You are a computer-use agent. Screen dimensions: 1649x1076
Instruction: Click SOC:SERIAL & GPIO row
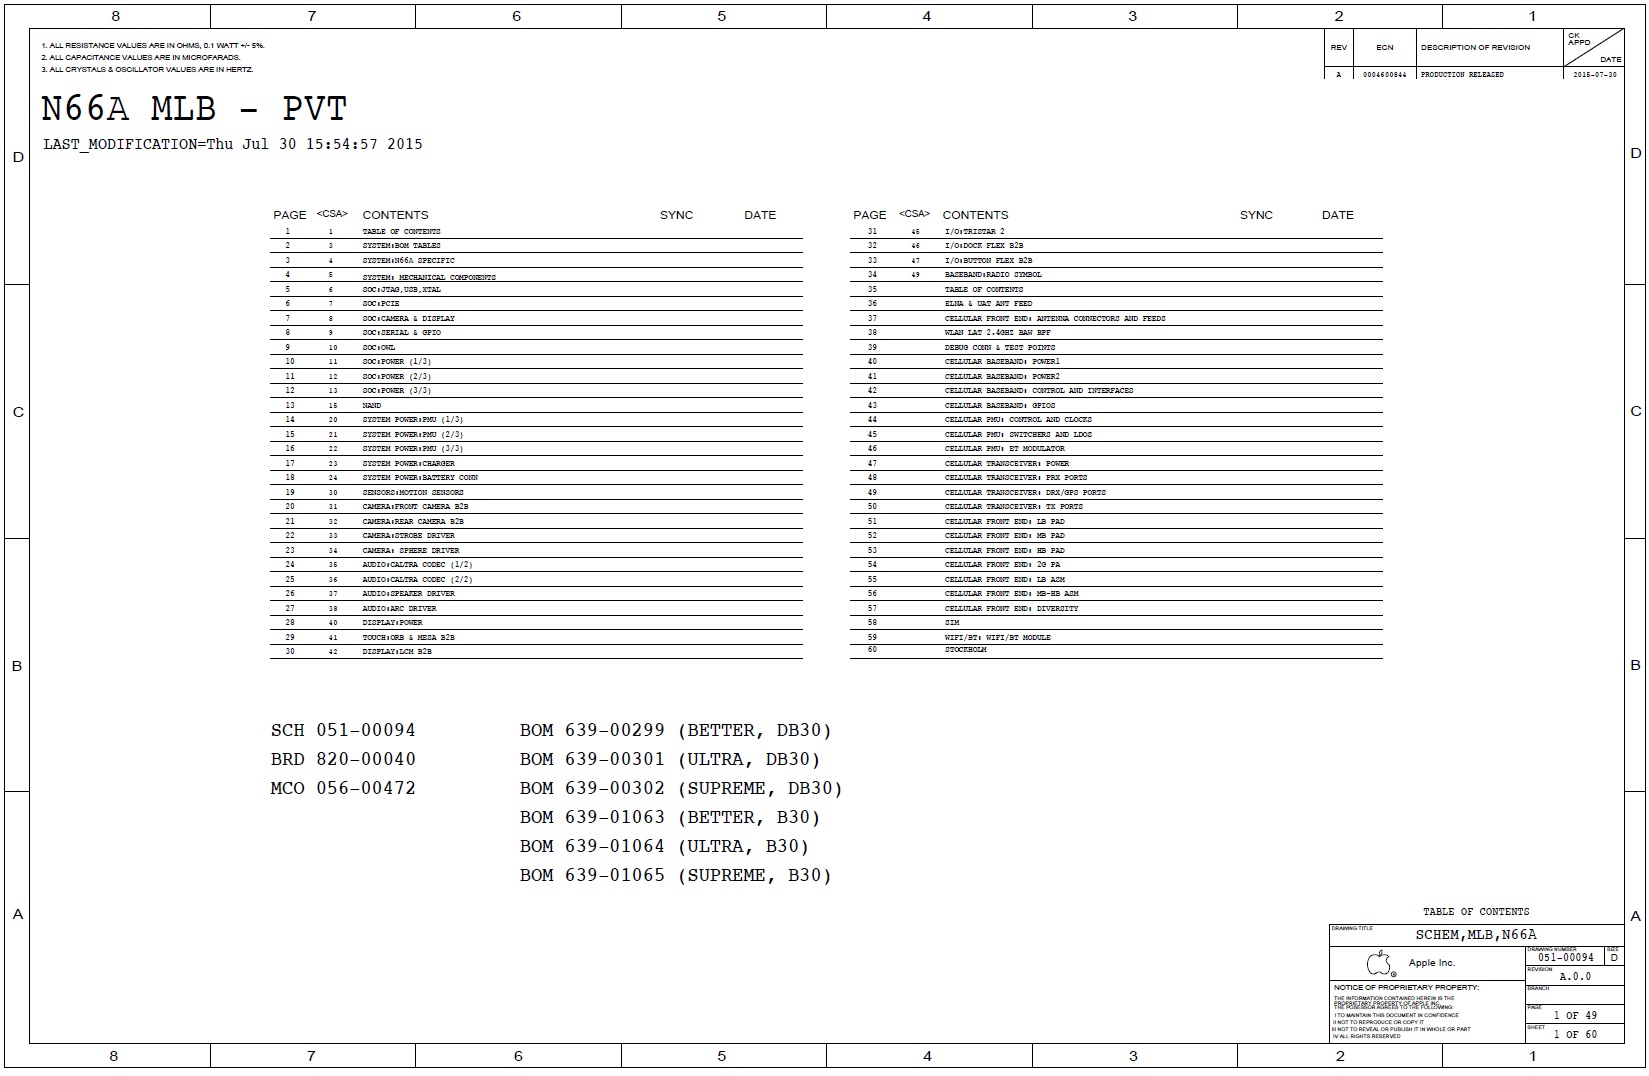pos(536,332)
